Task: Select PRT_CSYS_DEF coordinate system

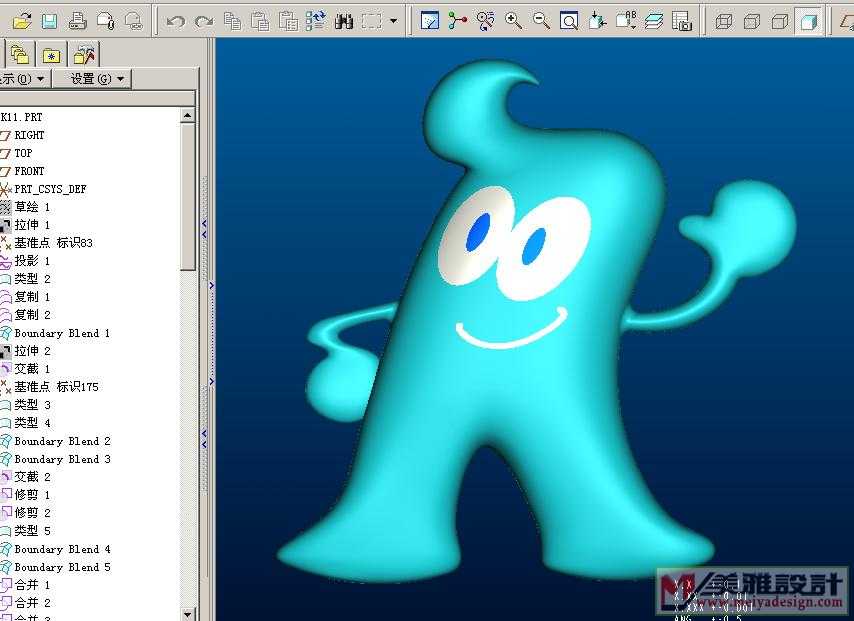Action: [x=50, y=189]
